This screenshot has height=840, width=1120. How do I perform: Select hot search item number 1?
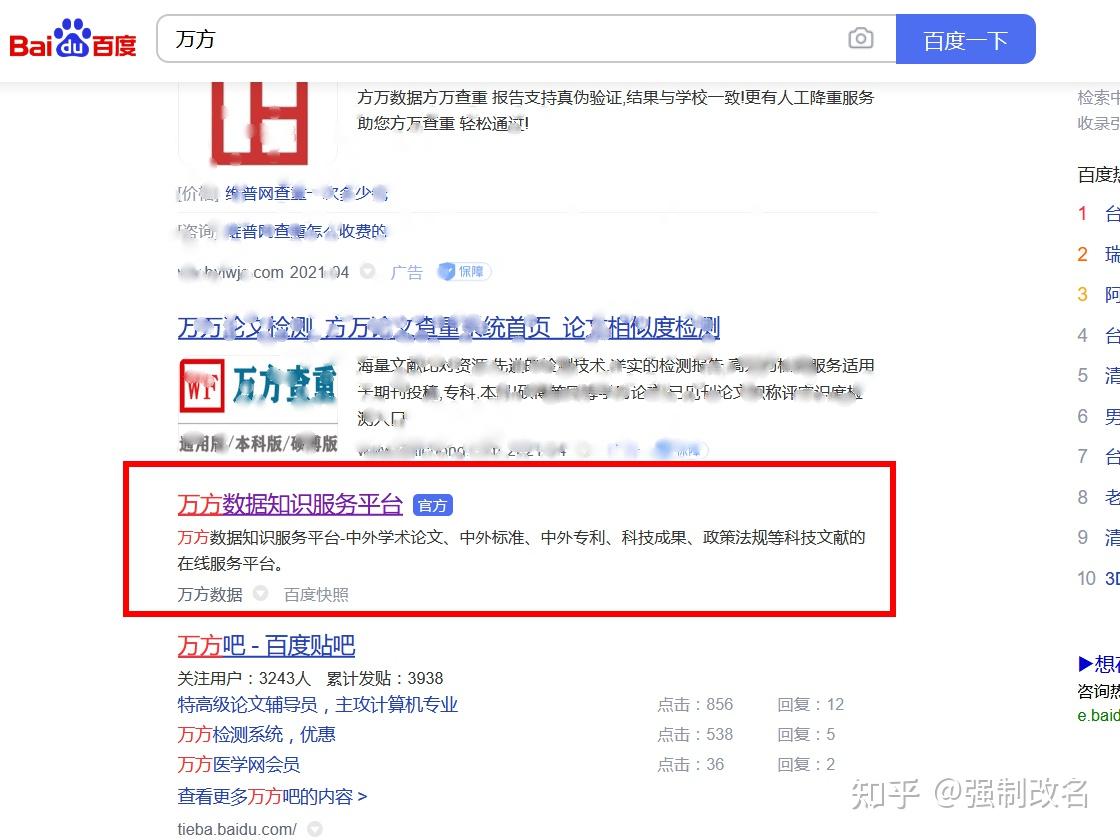click(1098, 213)
